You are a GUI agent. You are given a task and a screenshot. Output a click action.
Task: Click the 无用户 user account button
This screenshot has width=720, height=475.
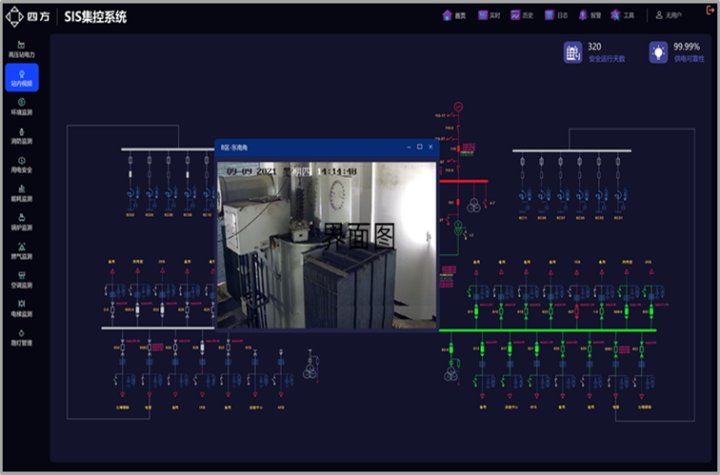pyautogui.click(x=667, y=16)
